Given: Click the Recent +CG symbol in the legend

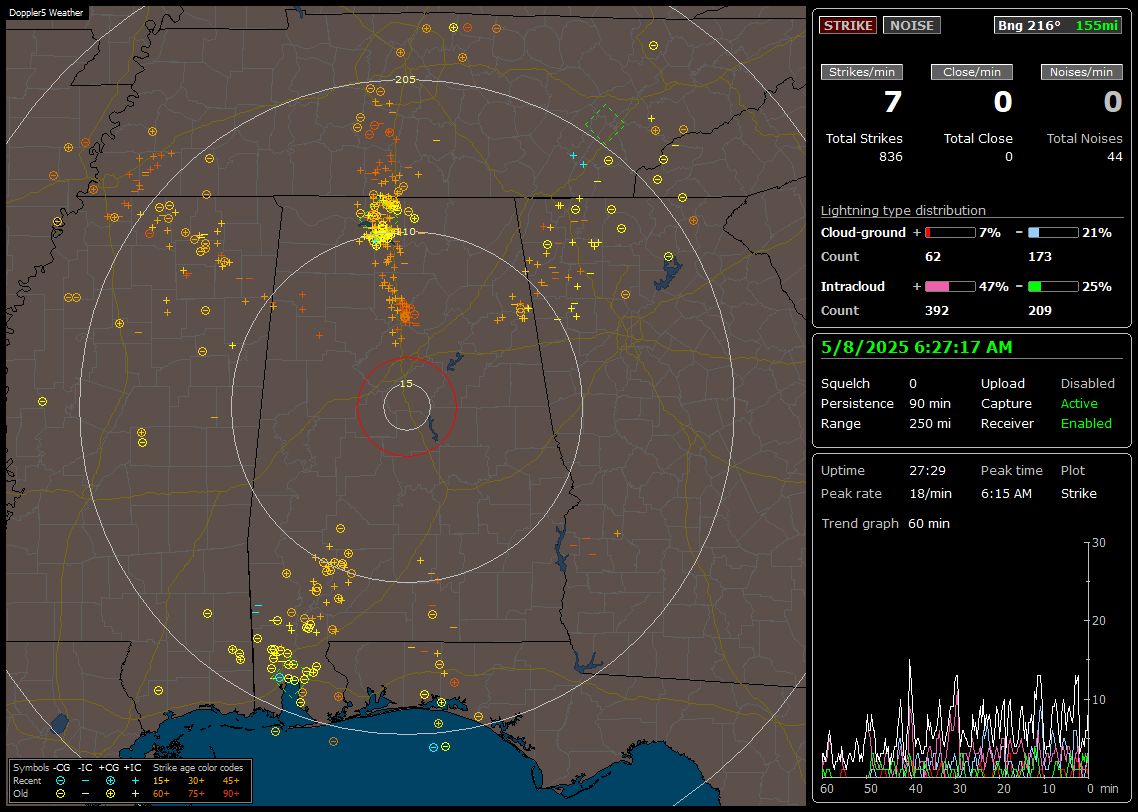Looking at the screenshot, I should click(x=110, y=781).
